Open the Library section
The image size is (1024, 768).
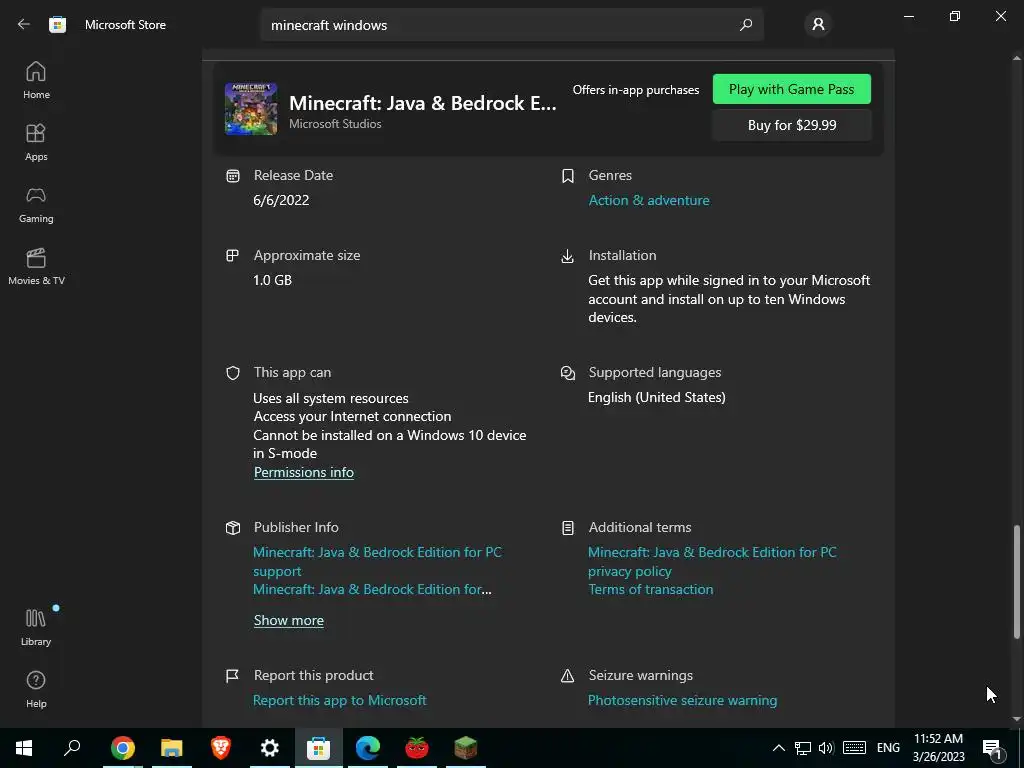[x=36, y=628]
